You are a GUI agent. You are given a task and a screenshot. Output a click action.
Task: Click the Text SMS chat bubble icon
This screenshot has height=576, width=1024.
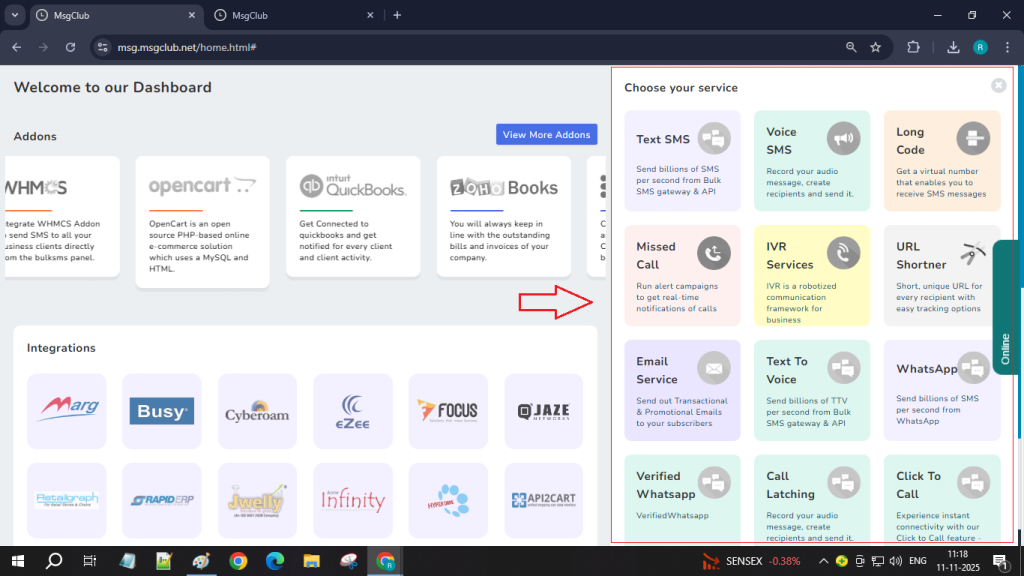tap(712, 137)
